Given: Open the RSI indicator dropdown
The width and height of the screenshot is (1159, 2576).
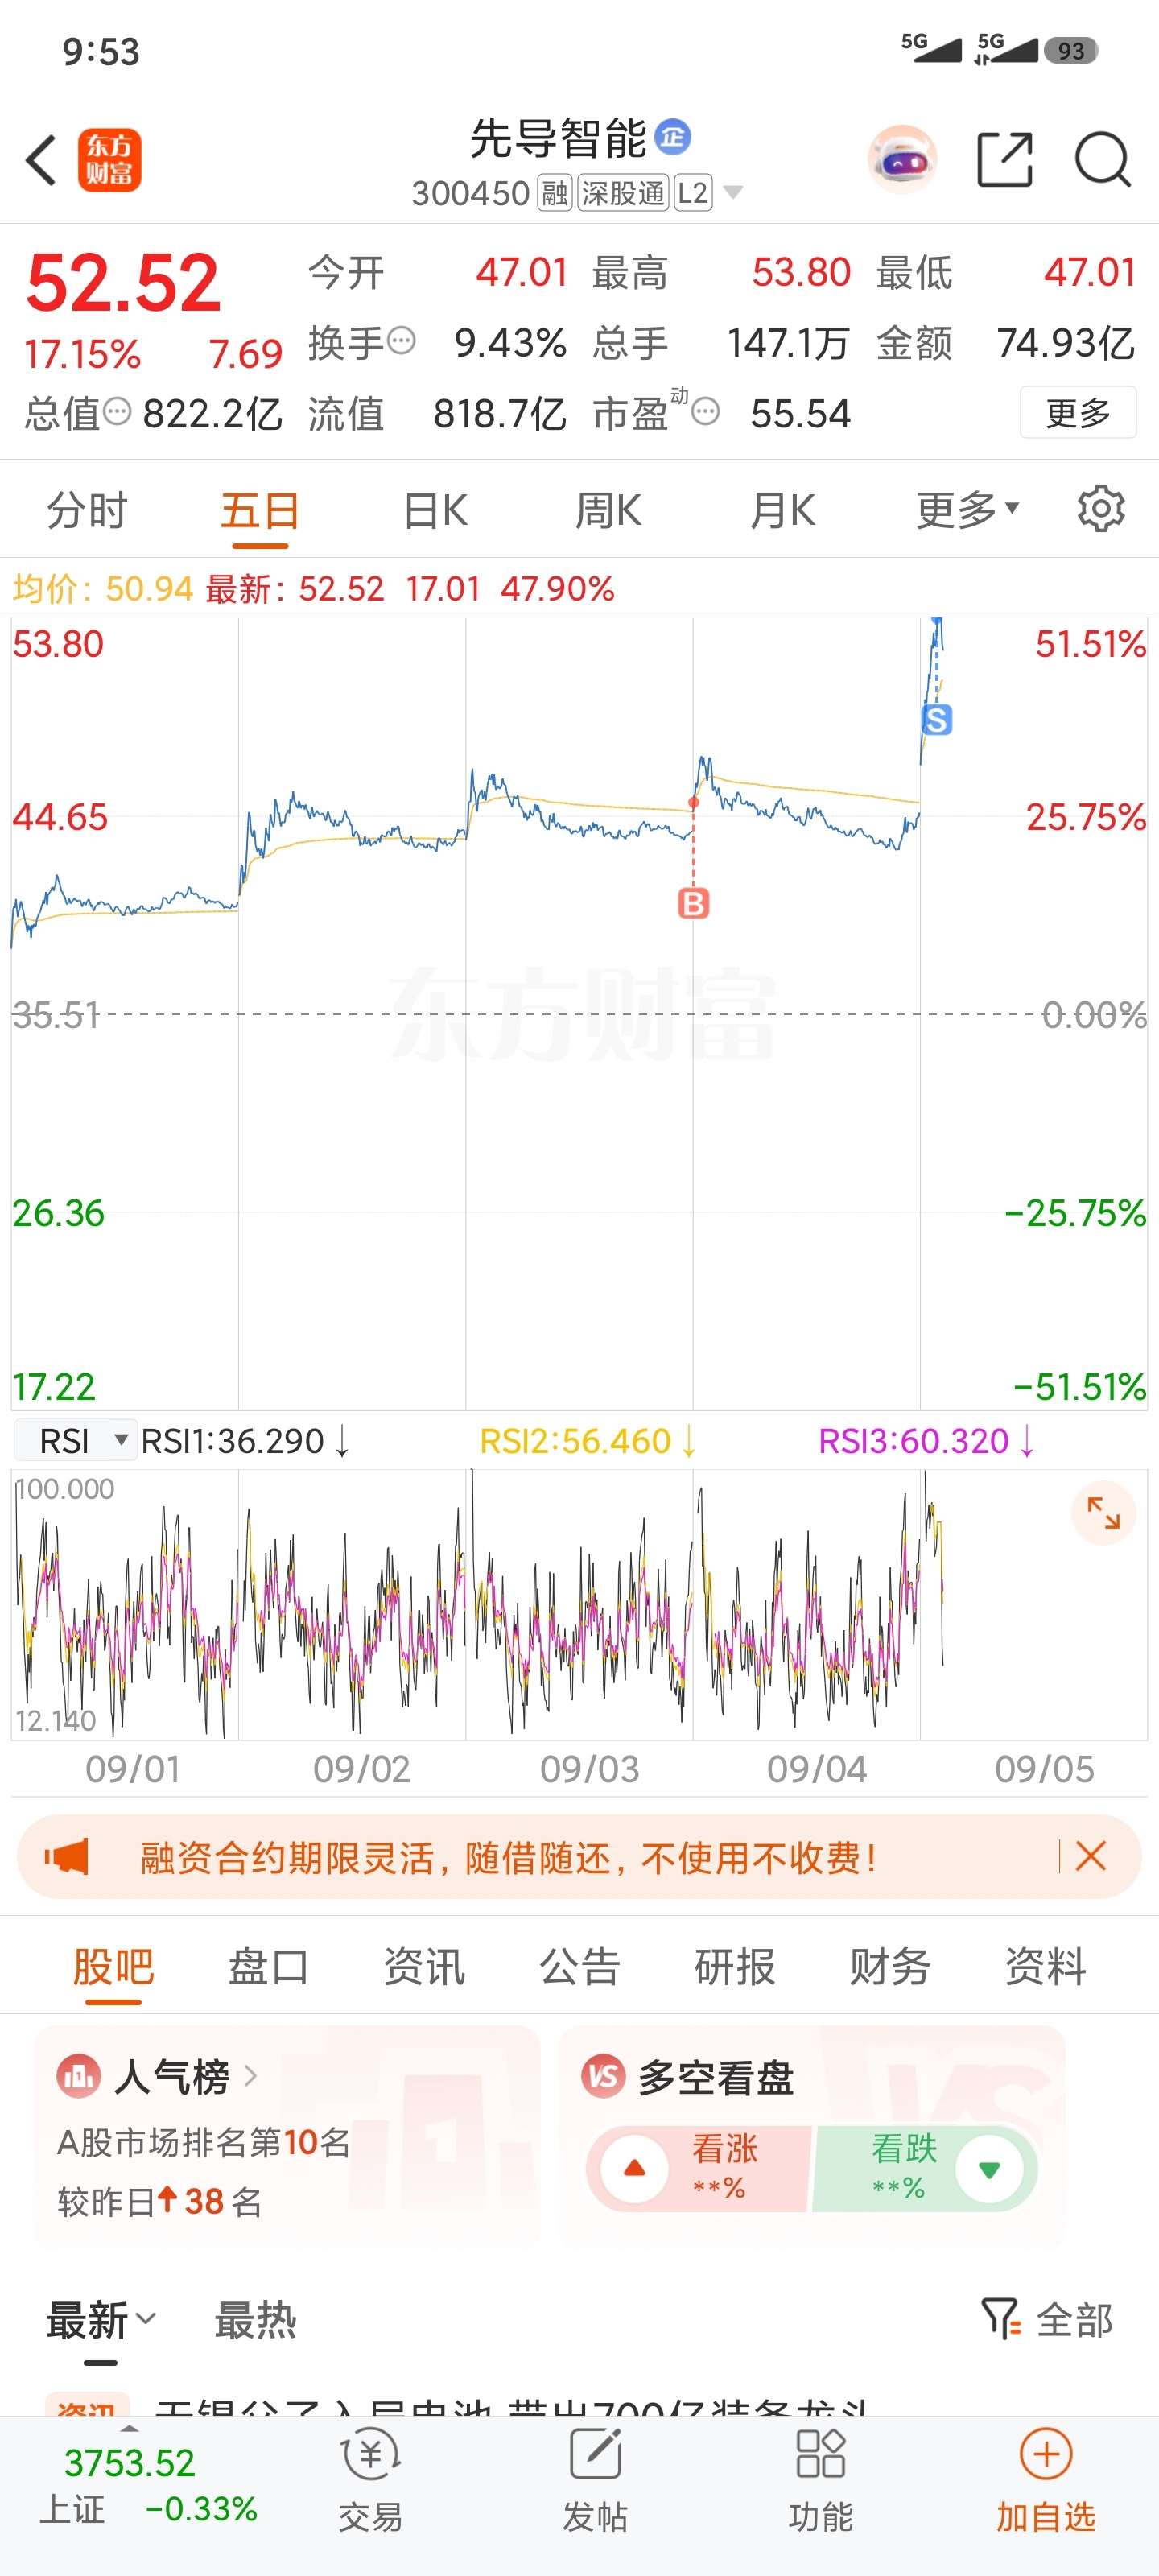Looking at the screenshot, I should pyautogui.click(x=76, y=1440).
